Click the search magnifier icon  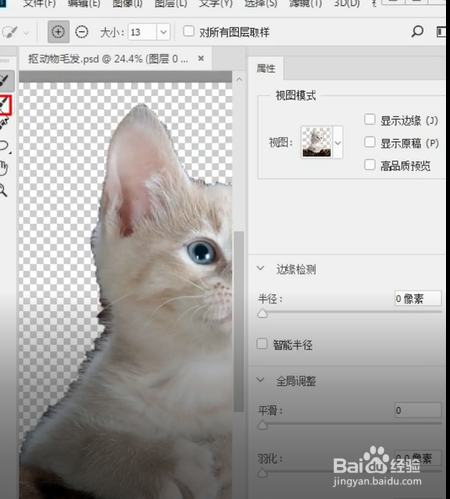pyautogui.click(x=417, y=32)
